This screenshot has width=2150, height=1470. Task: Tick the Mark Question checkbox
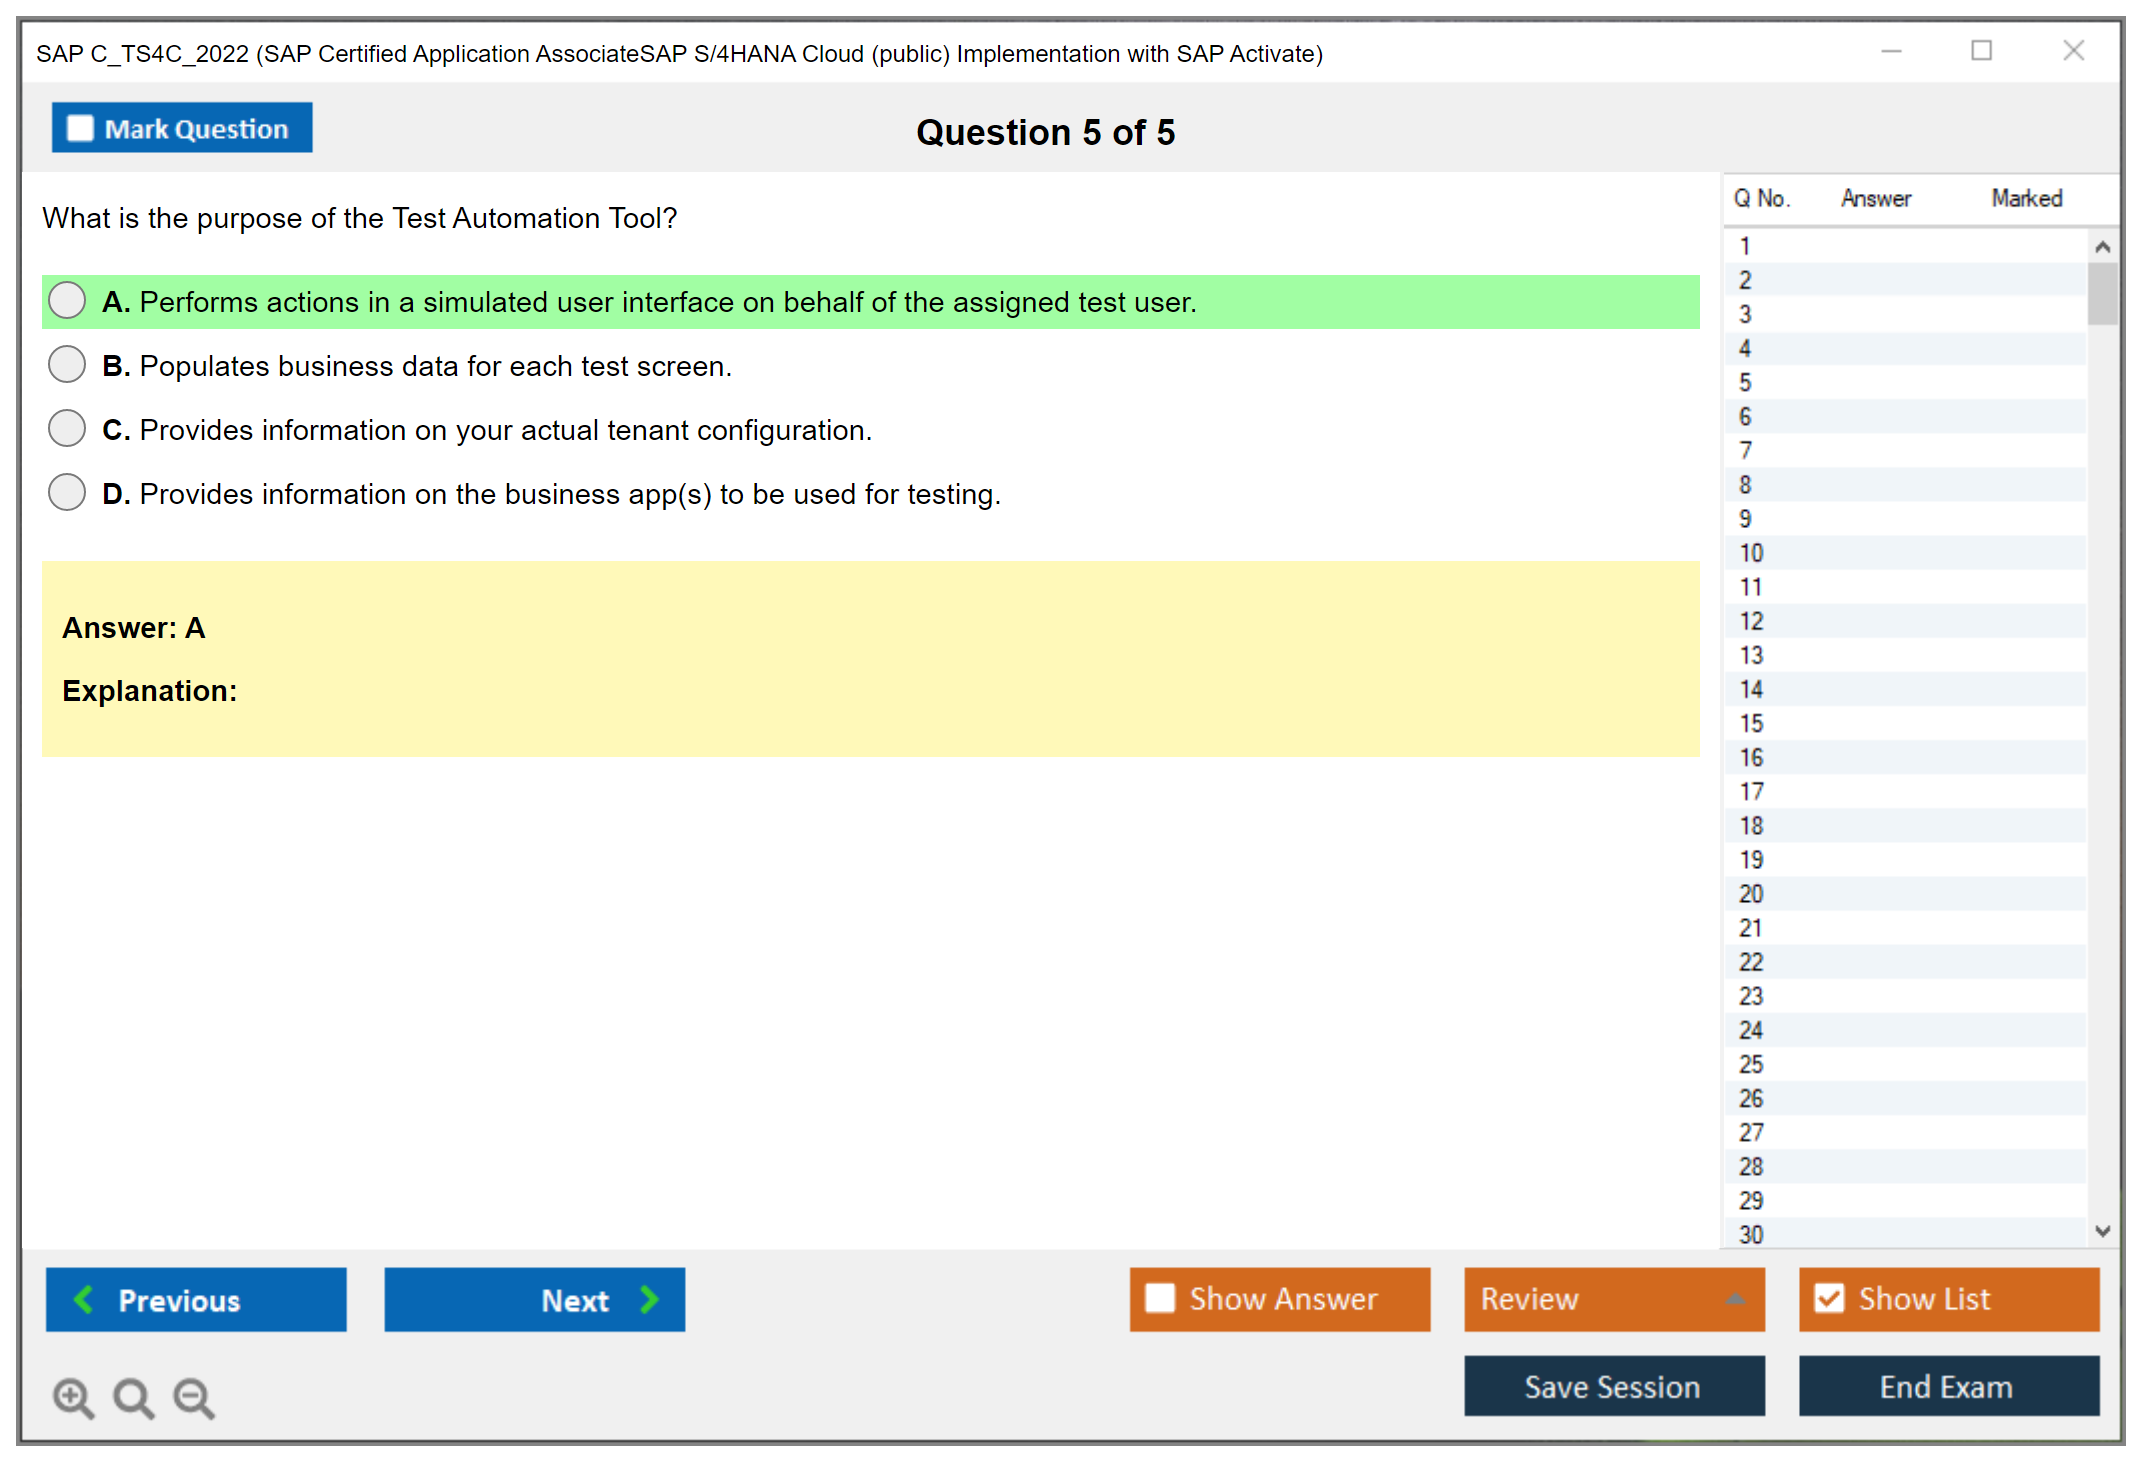point(80,128)
